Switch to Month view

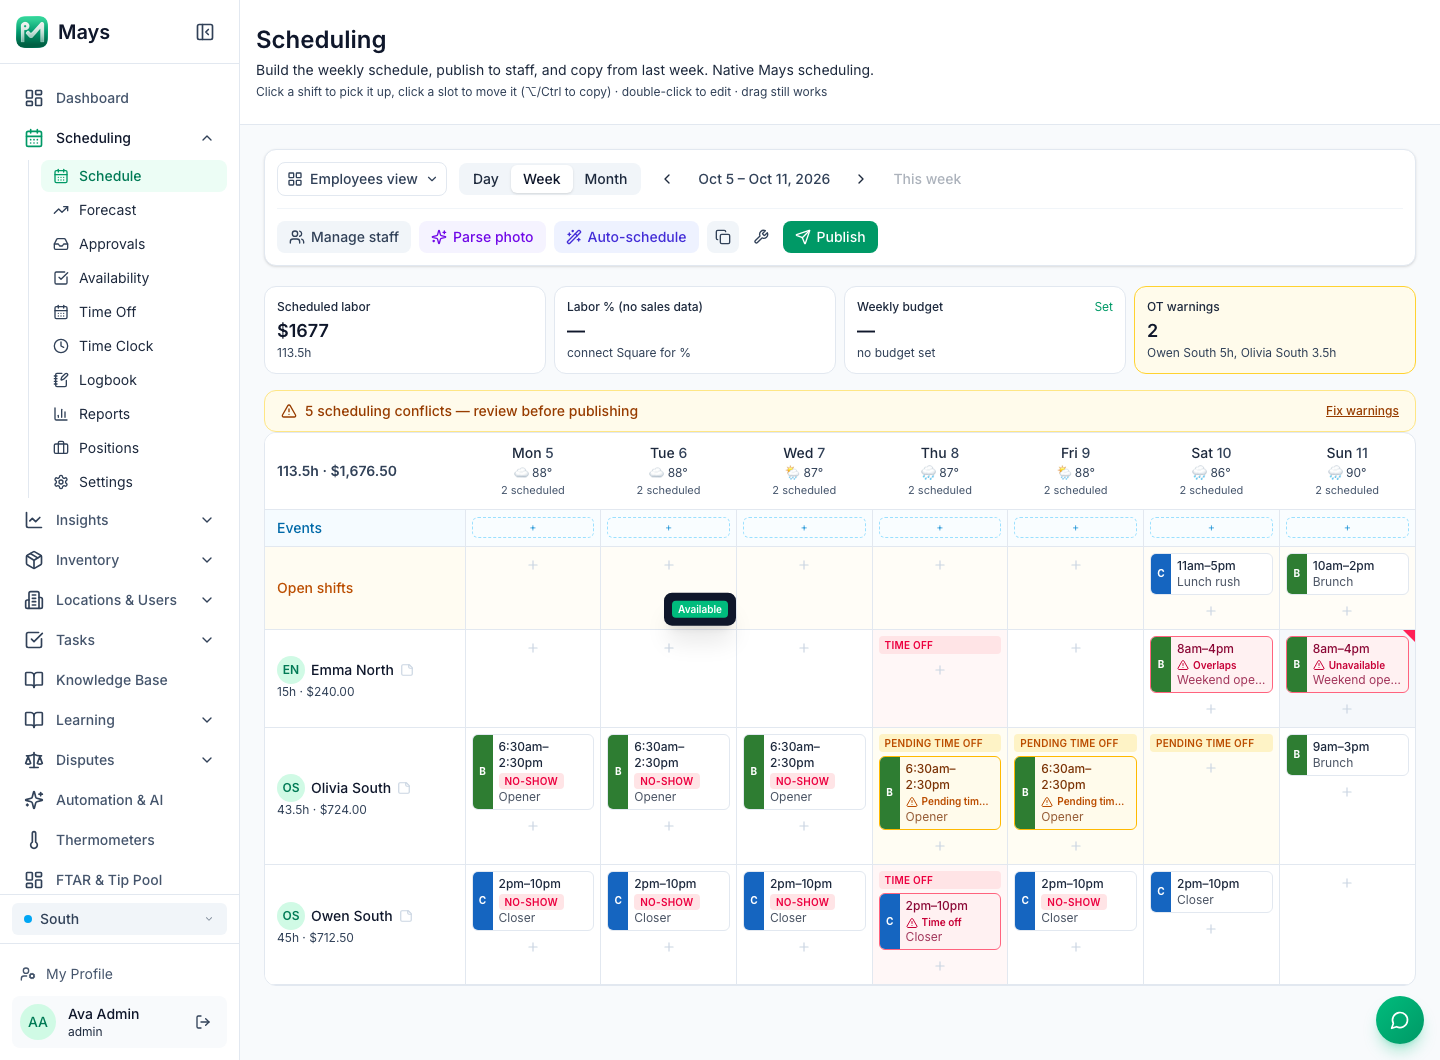coord(606,179)
